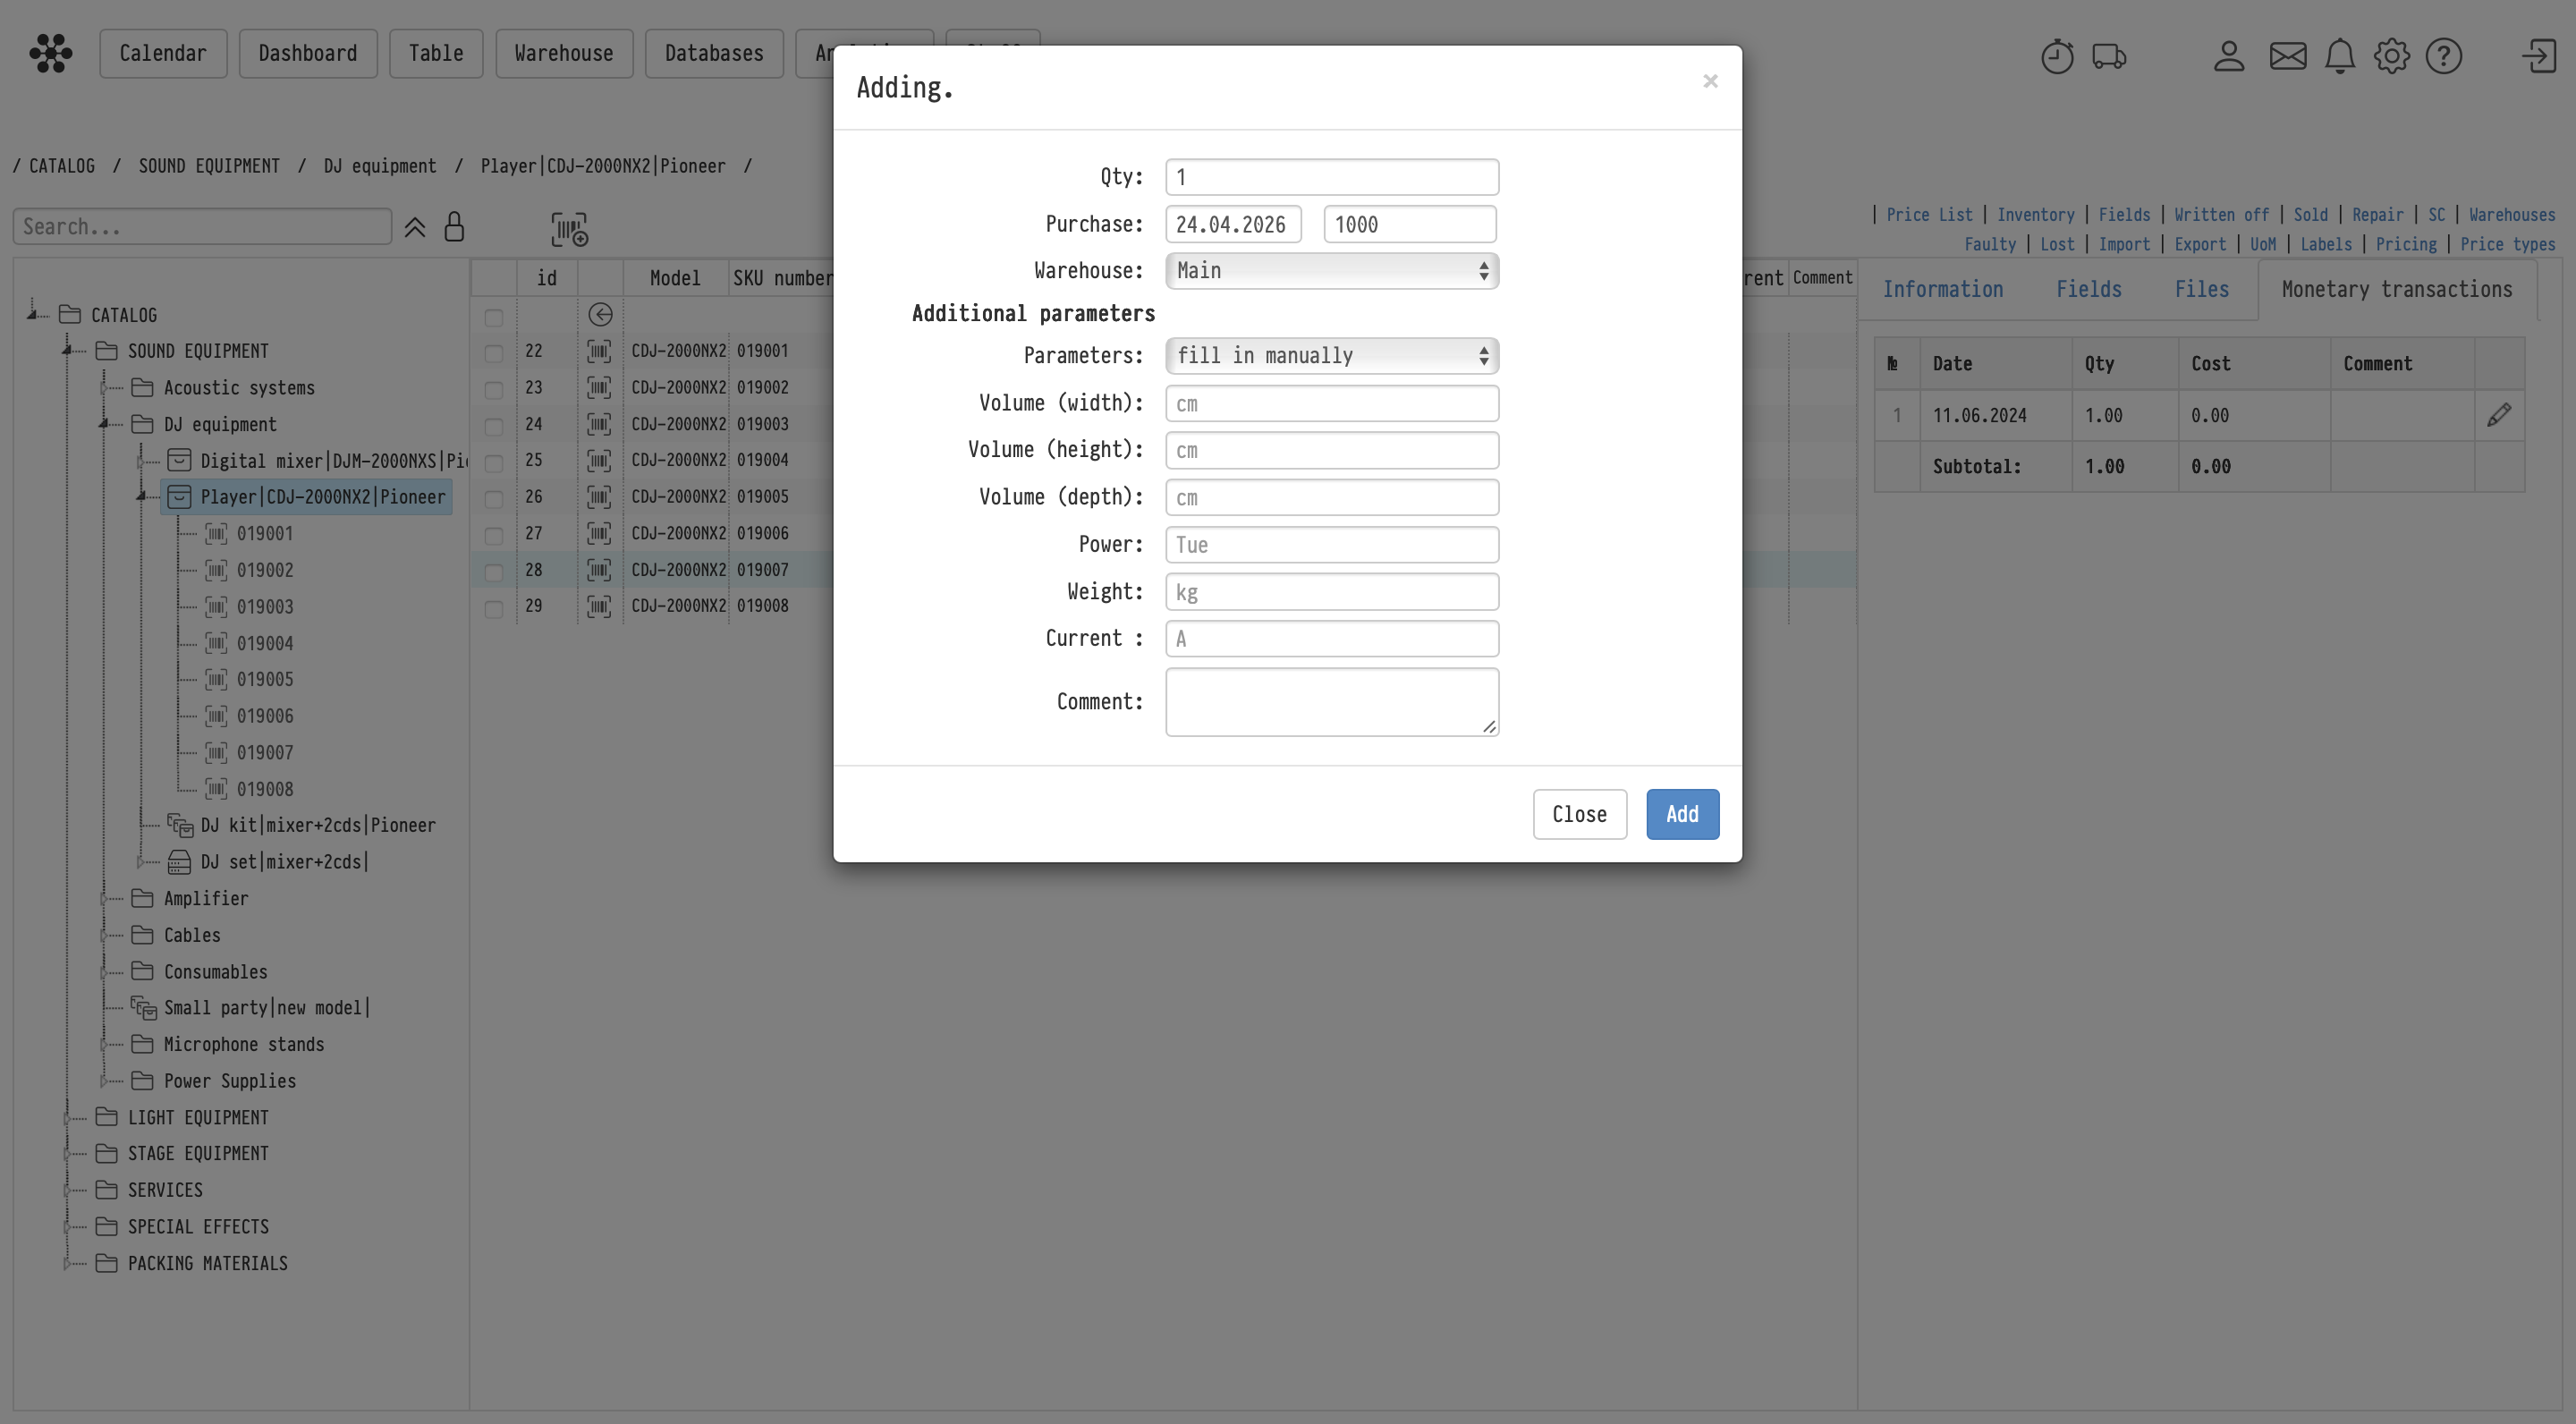Screen dimensions: 2576x1424
Task: Check the box for row id 25
Action: pyautogui.click(x=494, y=462)
